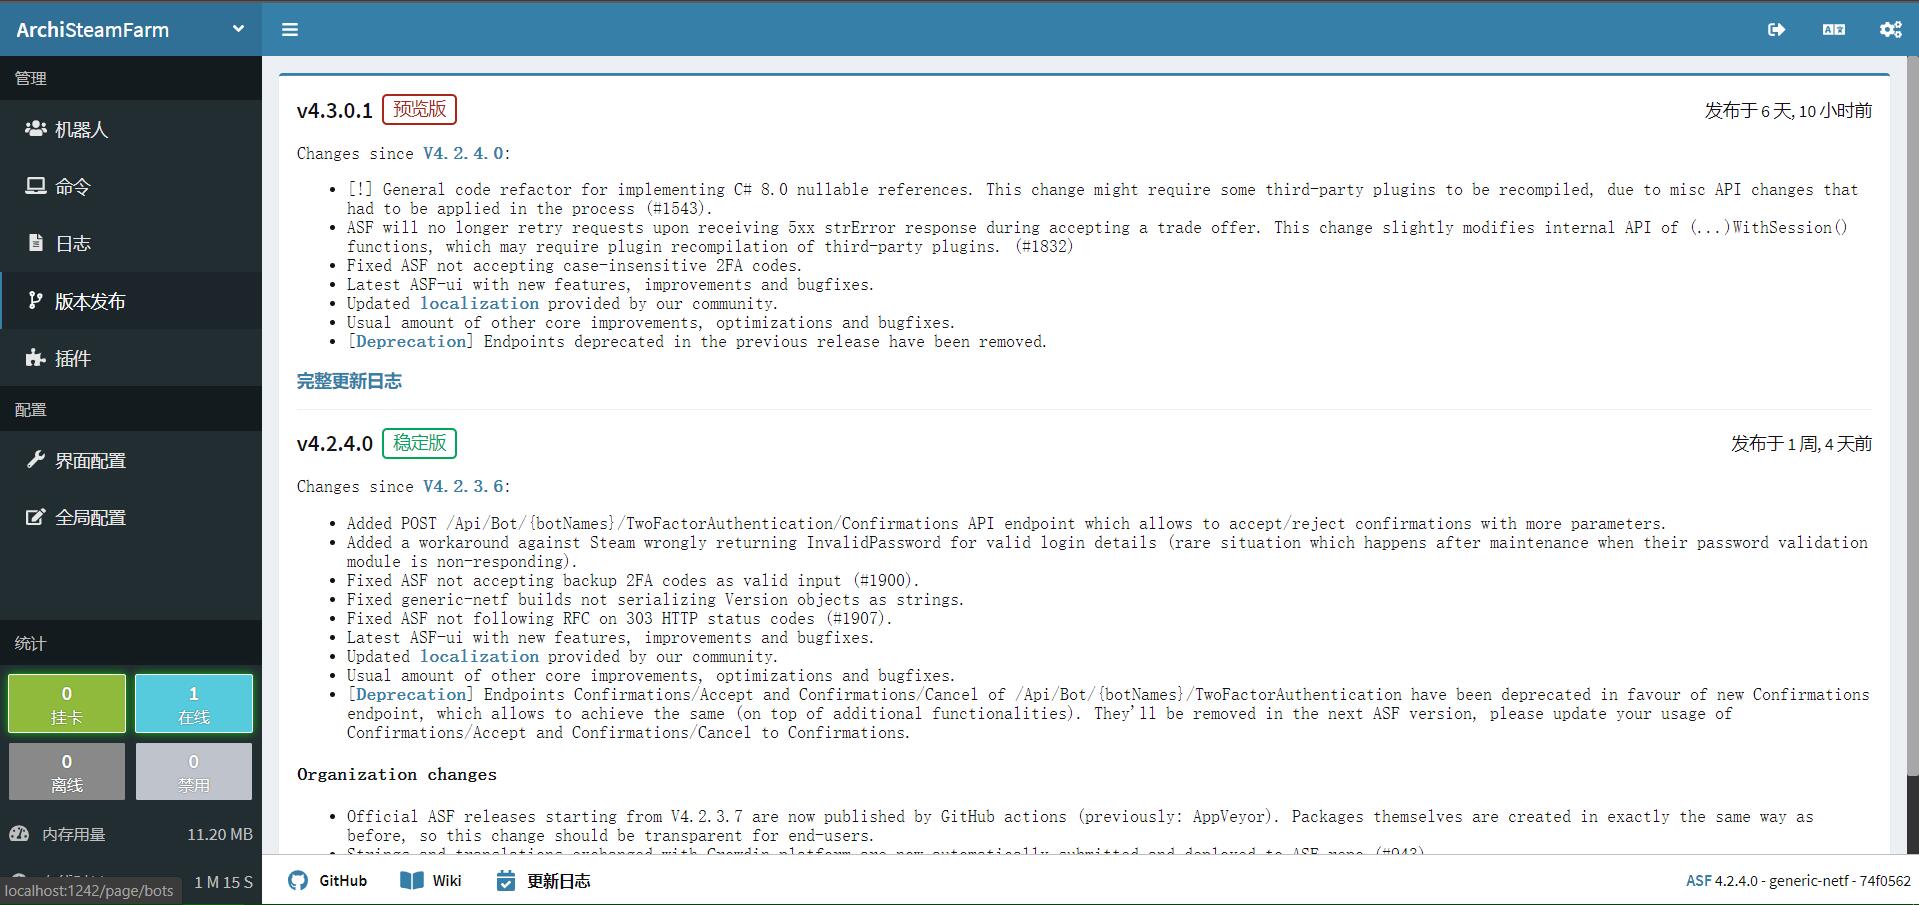
Task: Open the settings gears icon
Action: 1890,30
